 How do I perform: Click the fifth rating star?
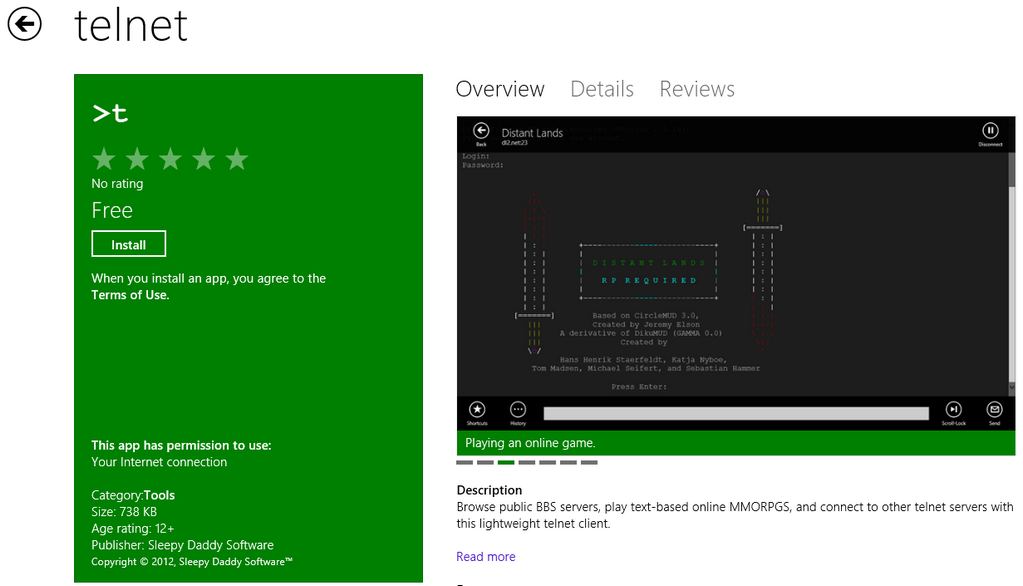point(236,159)
